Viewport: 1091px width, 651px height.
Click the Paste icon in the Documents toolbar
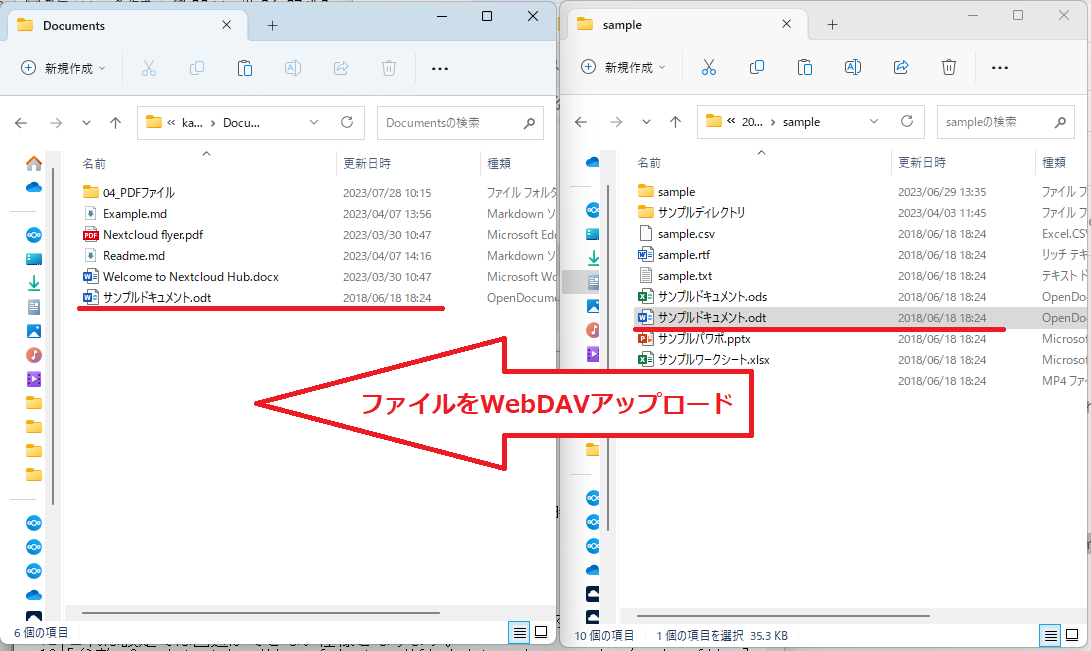coord(244,67)
